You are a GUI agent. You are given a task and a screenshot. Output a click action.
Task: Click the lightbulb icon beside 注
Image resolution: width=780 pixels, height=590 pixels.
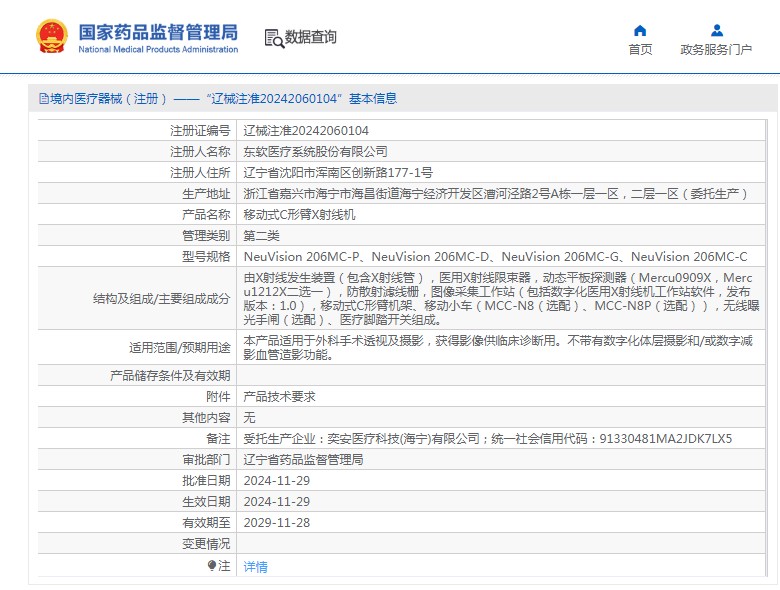212,566
